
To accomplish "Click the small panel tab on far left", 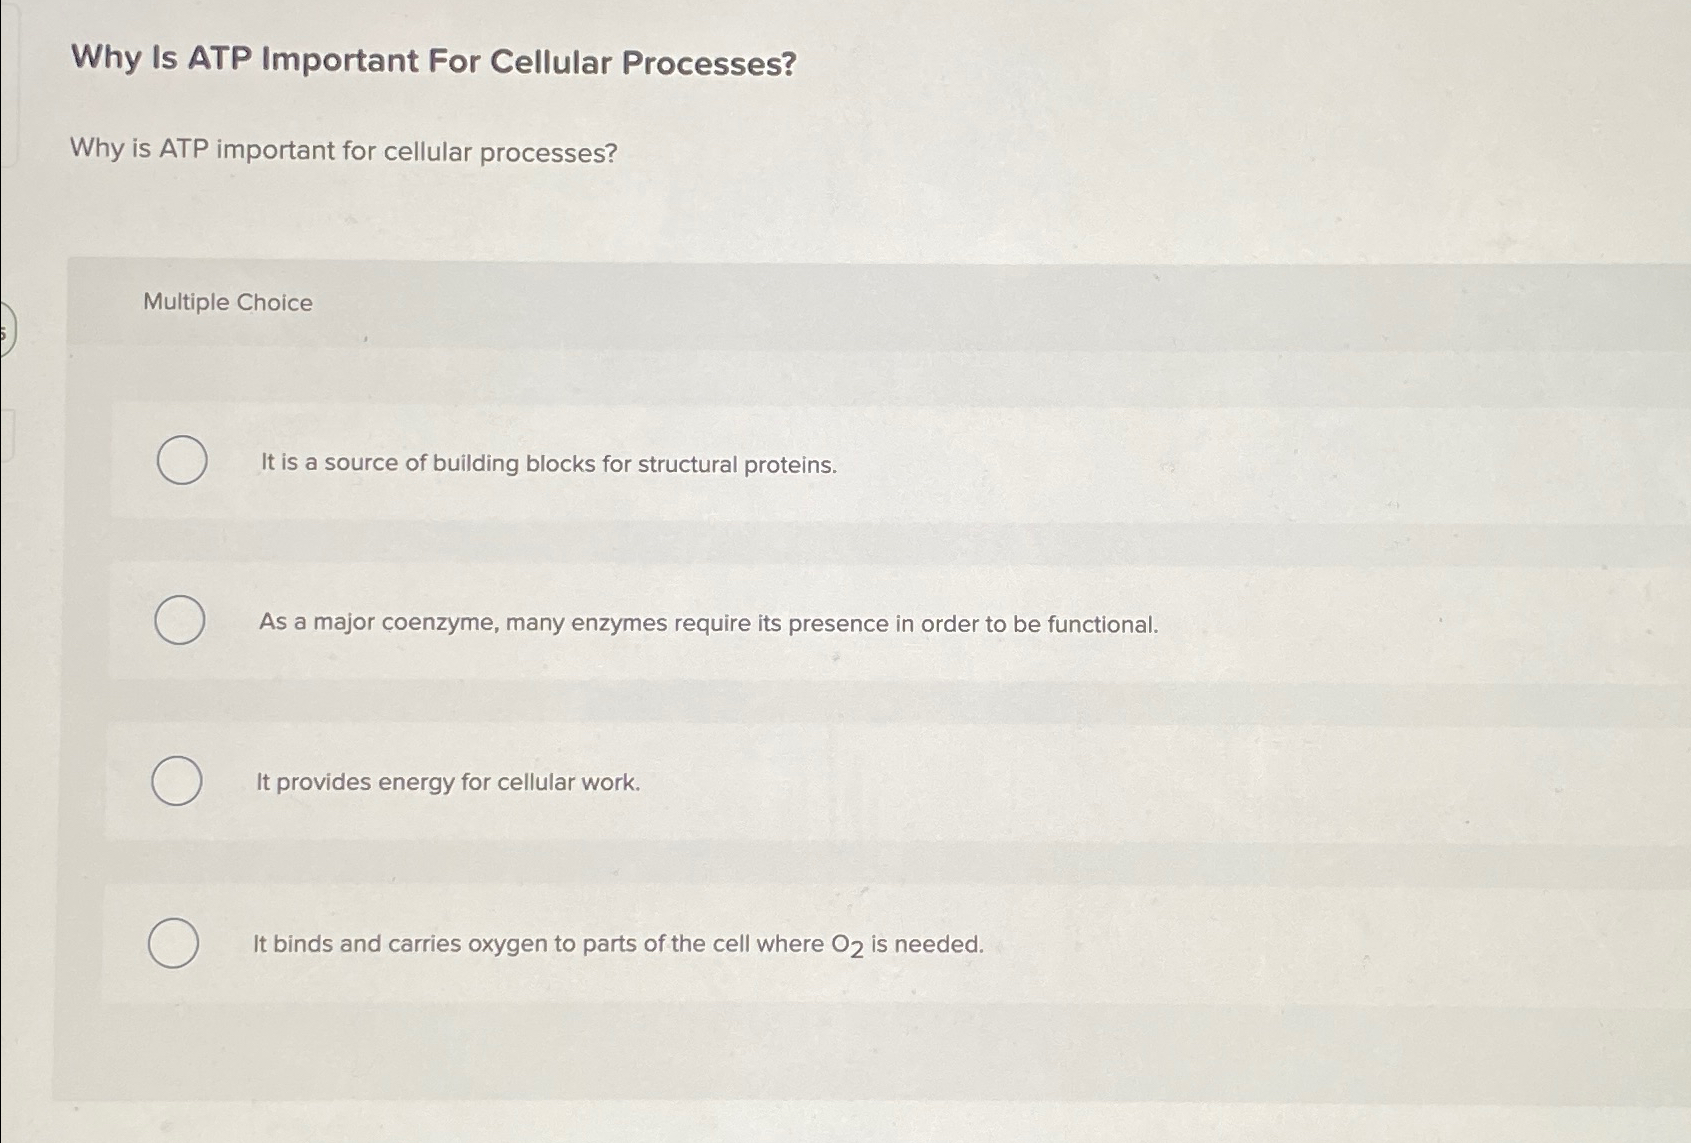I will coord(9,437).
